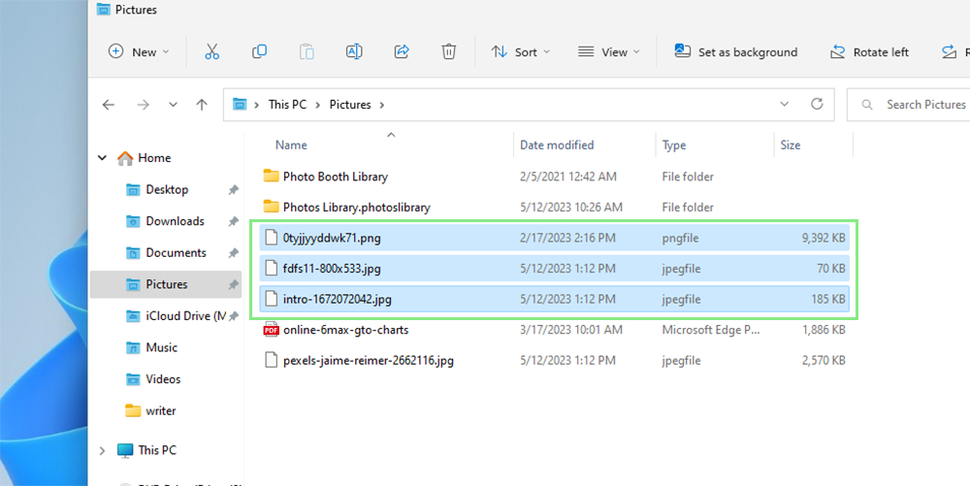Open the New item dropdown
Image resolution: width=970 pixels, height=486 pixels.
coord(139,52)
